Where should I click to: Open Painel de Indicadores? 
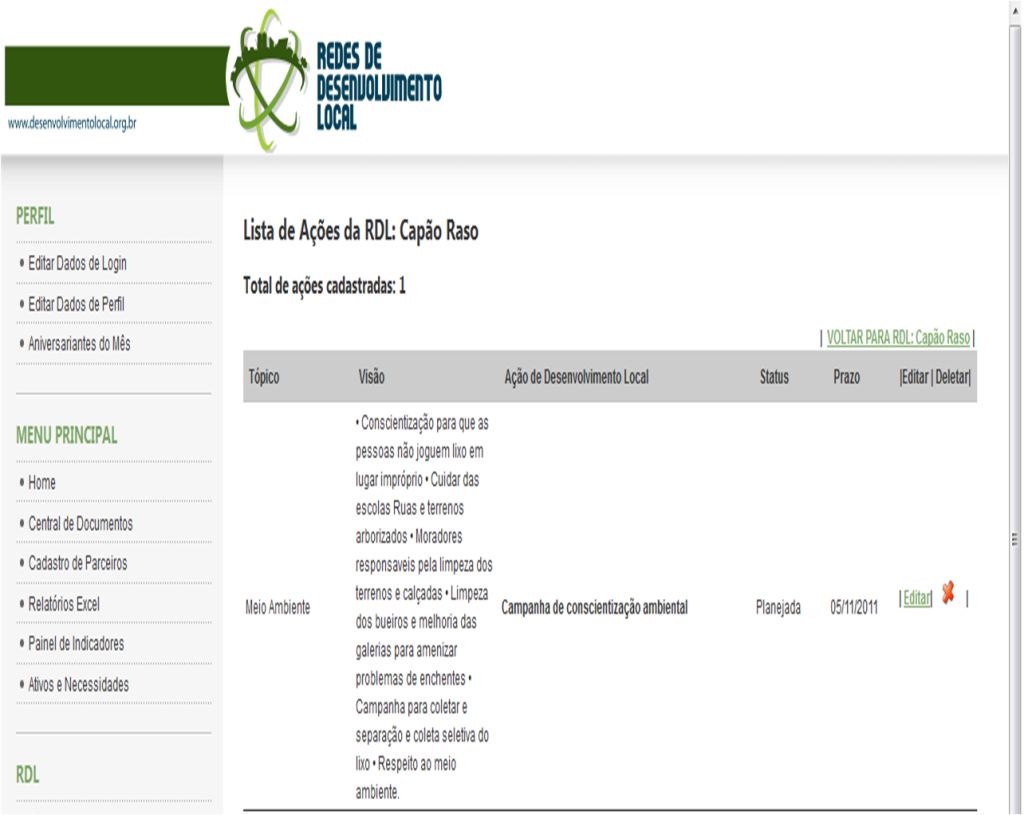click(76, 644)
